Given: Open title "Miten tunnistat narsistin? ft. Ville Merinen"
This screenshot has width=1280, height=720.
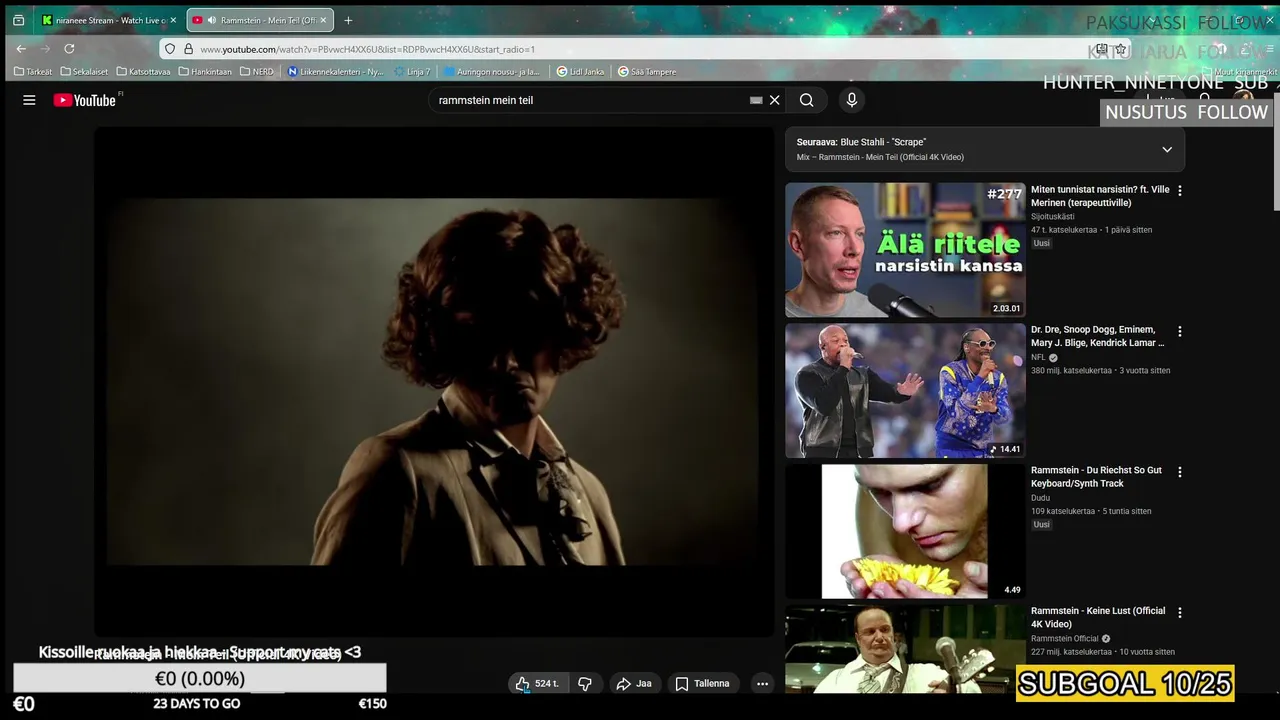Looking at the screenshot, I should click(x=1100, y=196).
